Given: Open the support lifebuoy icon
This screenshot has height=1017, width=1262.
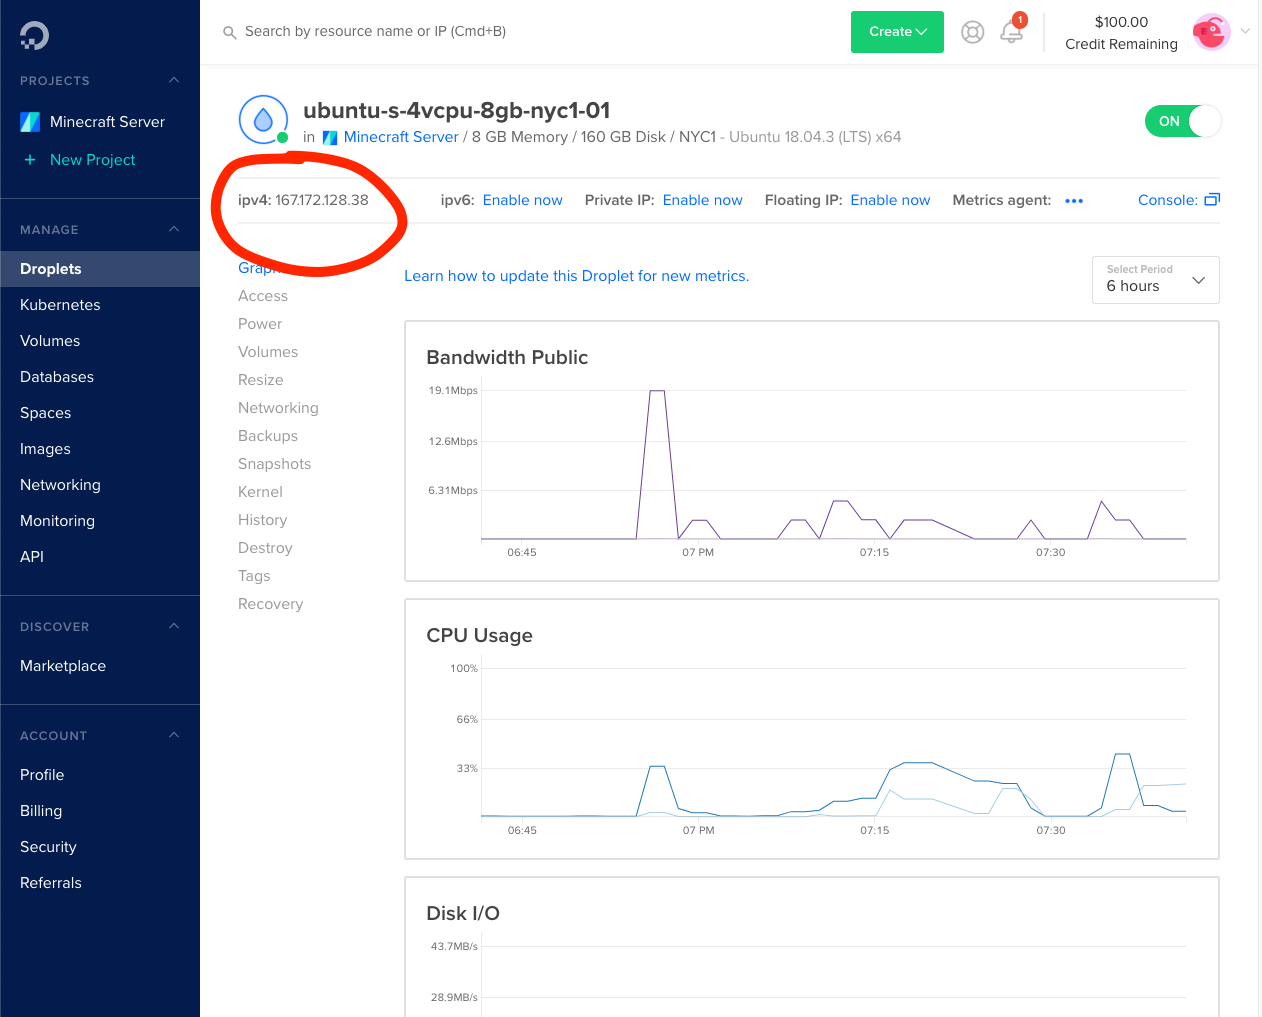Looking at the screenshot, I should 972,32.
